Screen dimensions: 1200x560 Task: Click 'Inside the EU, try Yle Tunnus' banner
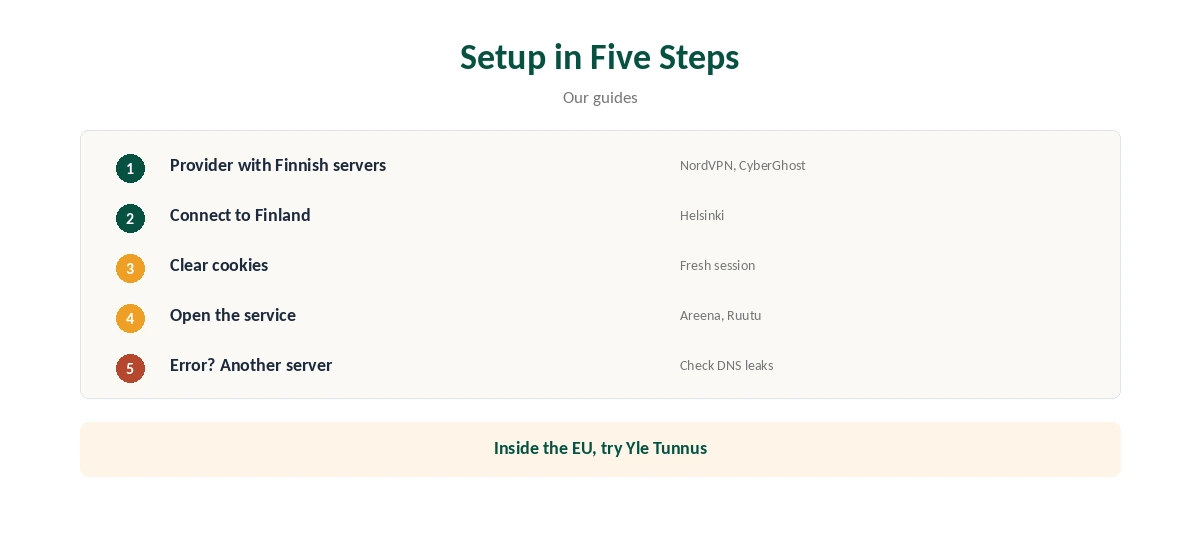[x=600, y=449]
